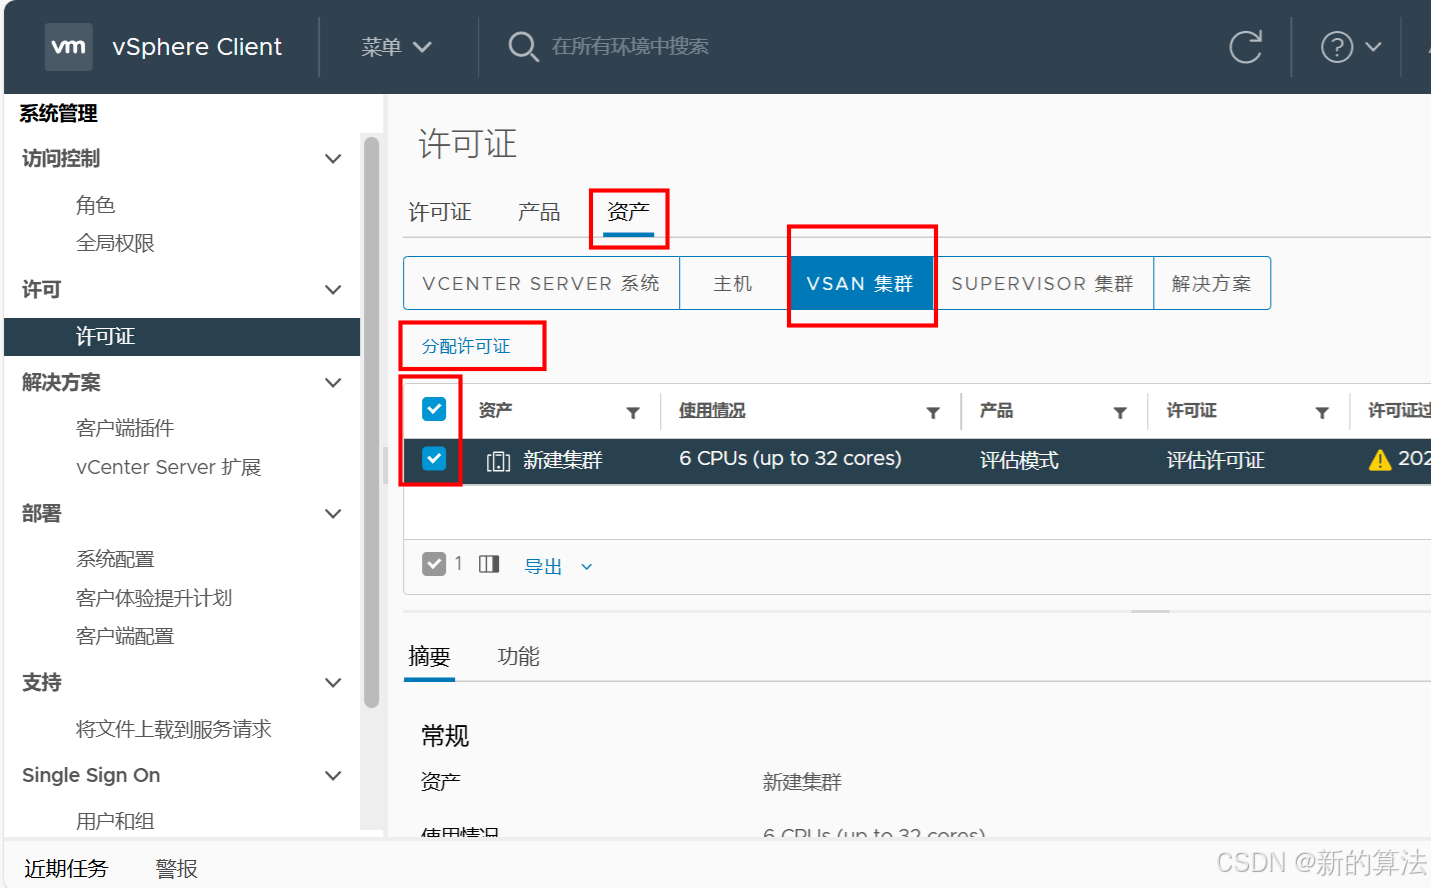Click the vSphere Client title
This screenshot has width=1431, height=888.
pyautogui.click(x=197, y=47)
